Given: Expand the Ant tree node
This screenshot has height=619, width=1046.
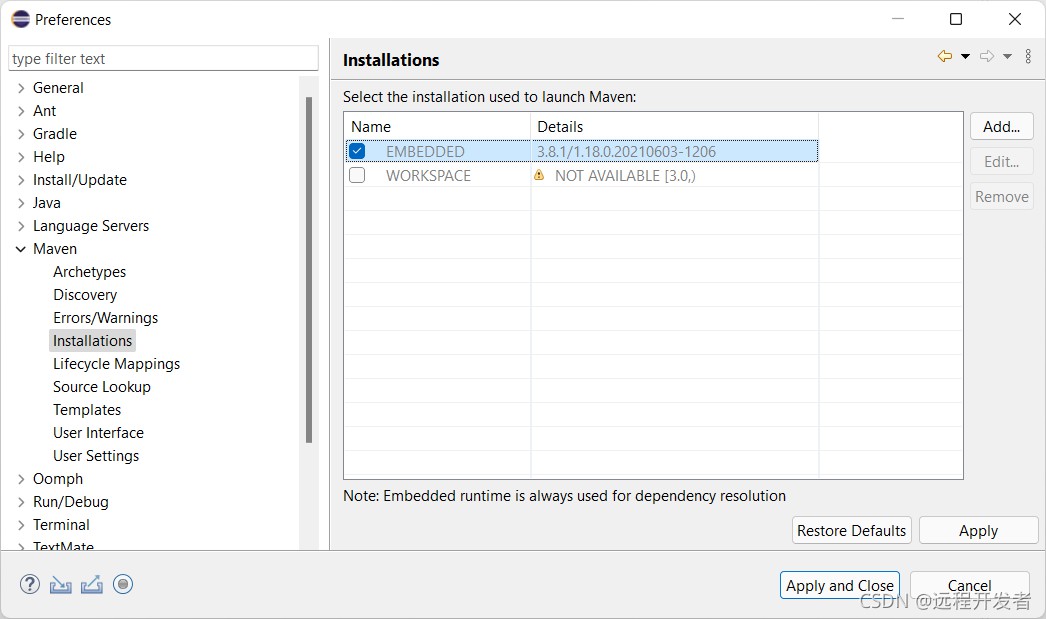Looking at the screenshot, I should coord(21,111).
